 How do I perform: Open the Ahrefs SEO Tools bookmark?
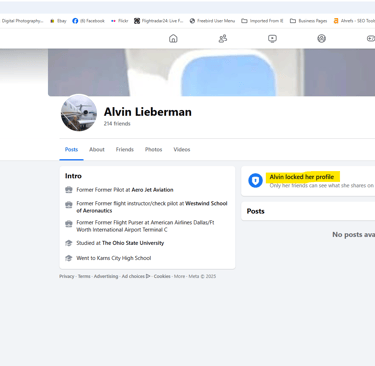(x=354, y=21)
